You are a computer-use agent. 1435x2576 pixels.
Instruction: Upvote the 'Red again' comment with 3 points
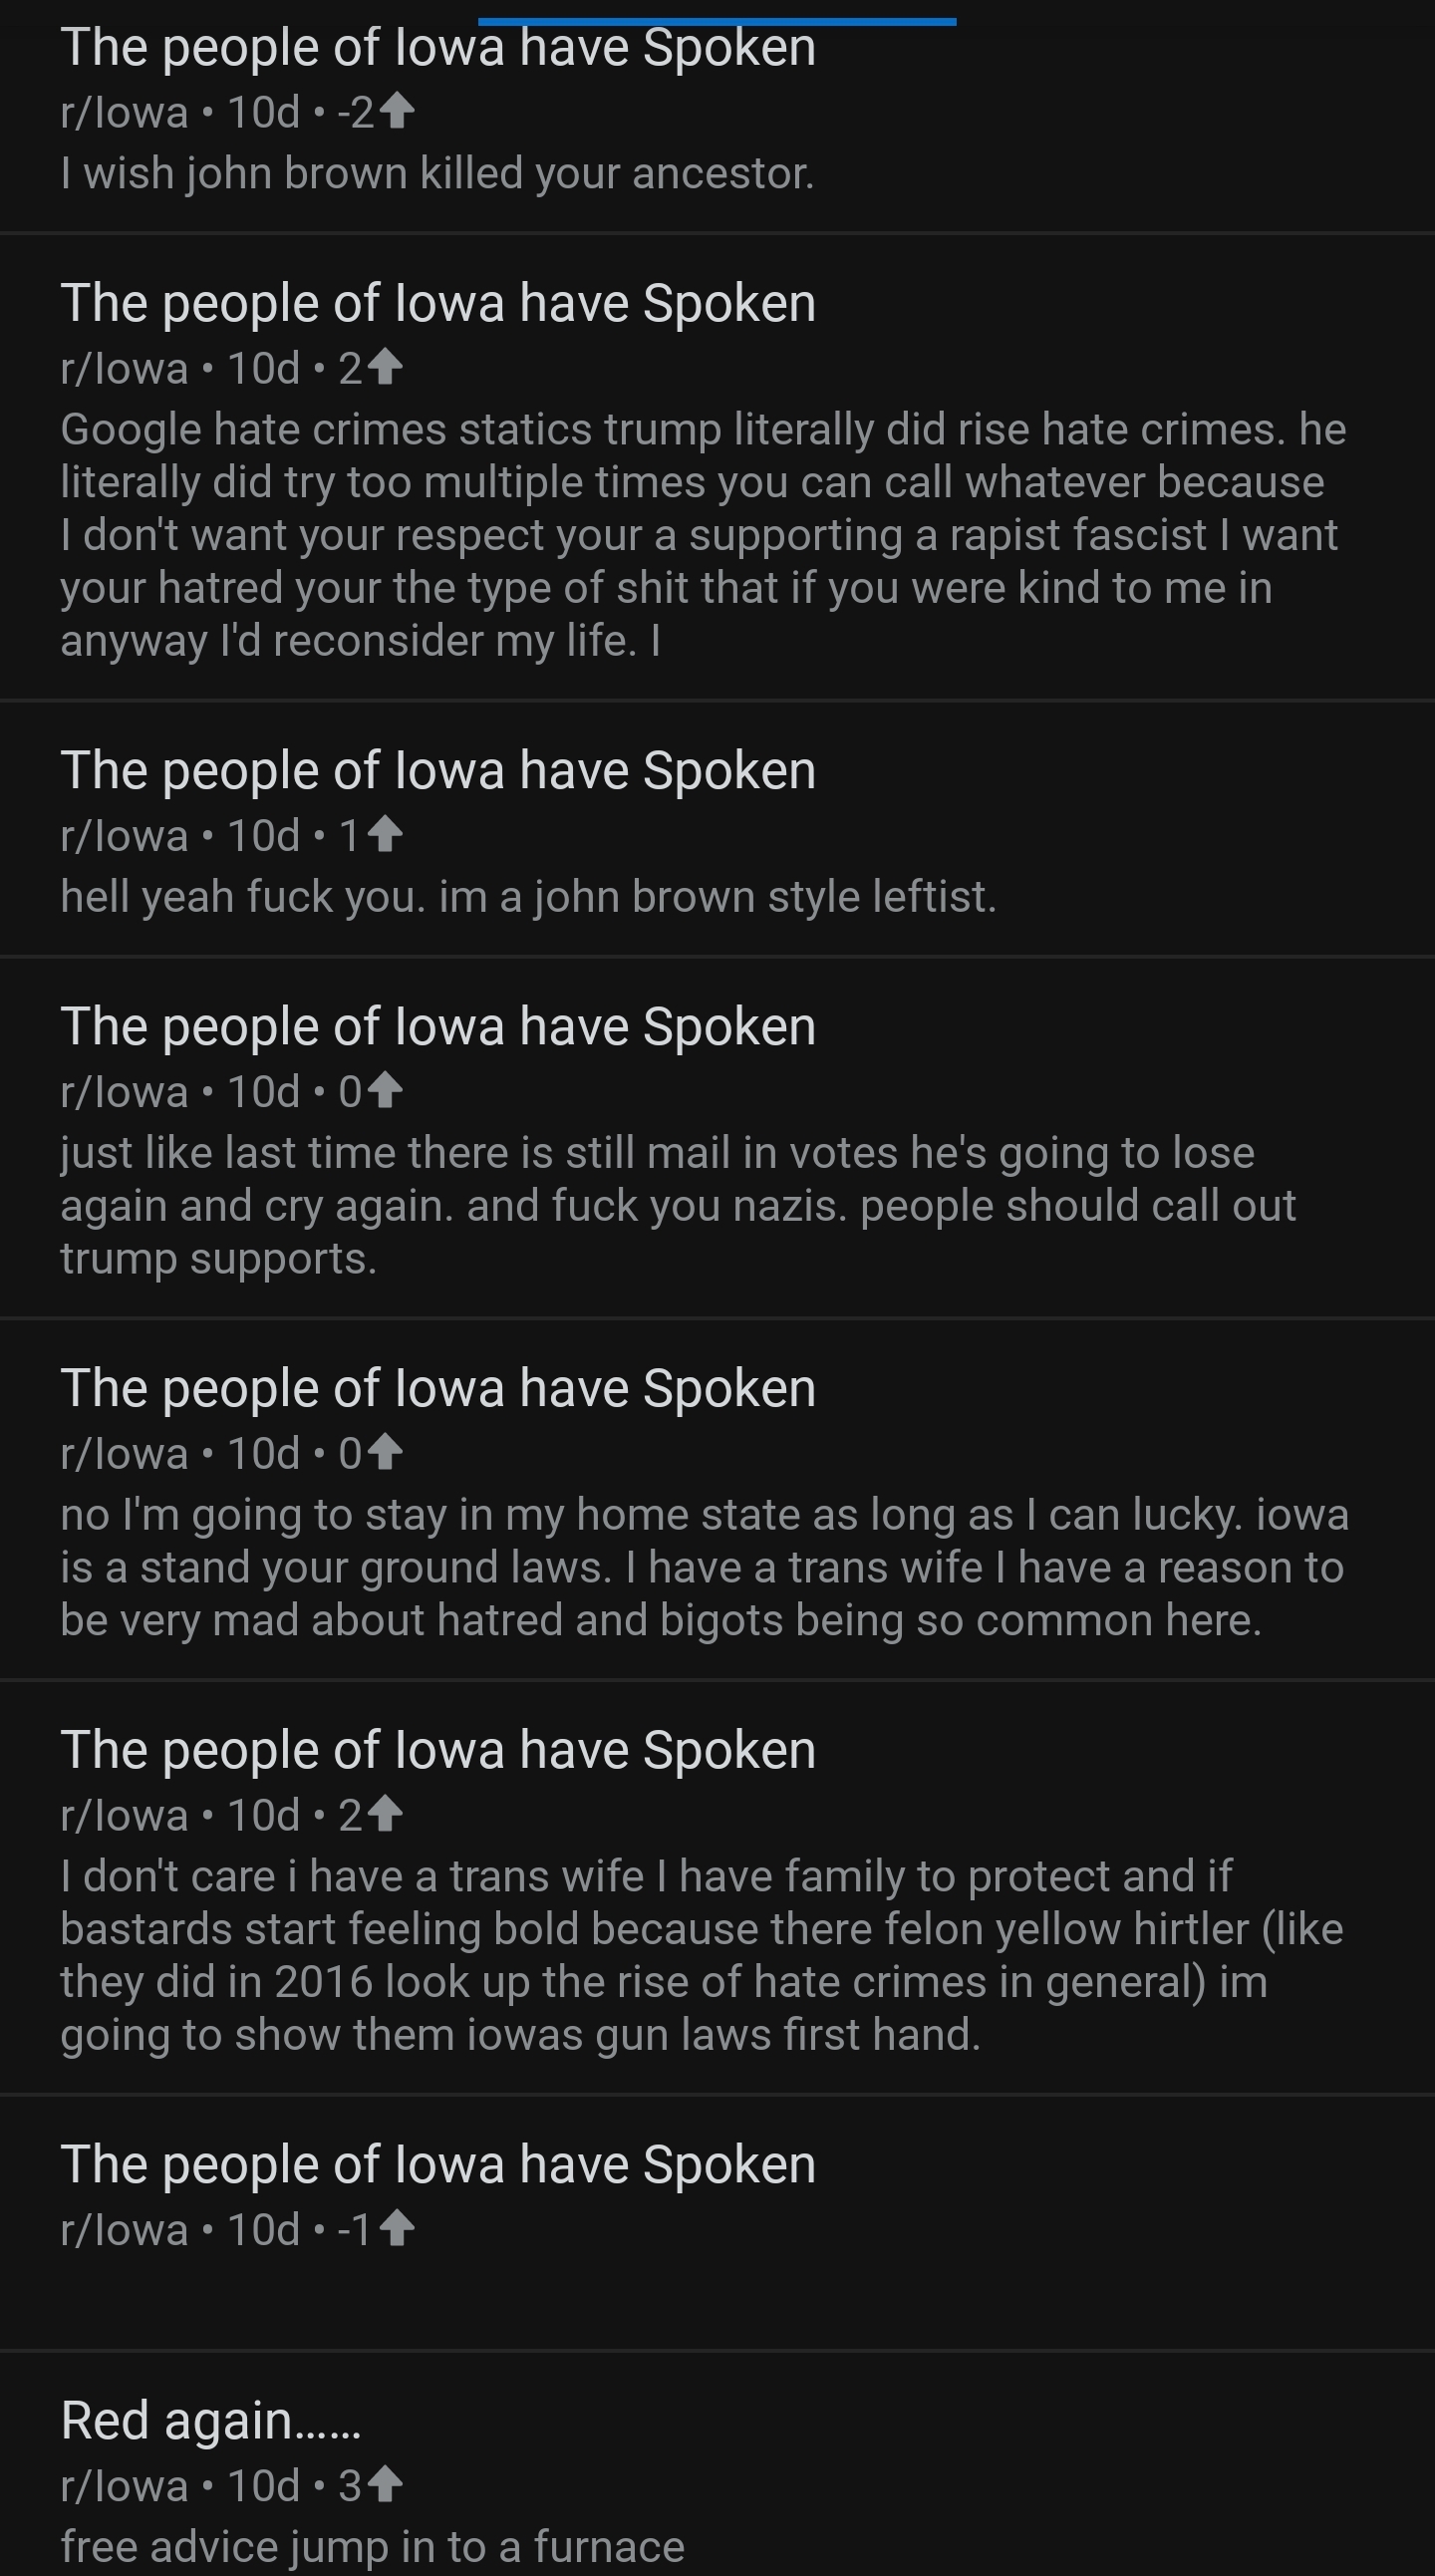click(x=385, y=2485)
